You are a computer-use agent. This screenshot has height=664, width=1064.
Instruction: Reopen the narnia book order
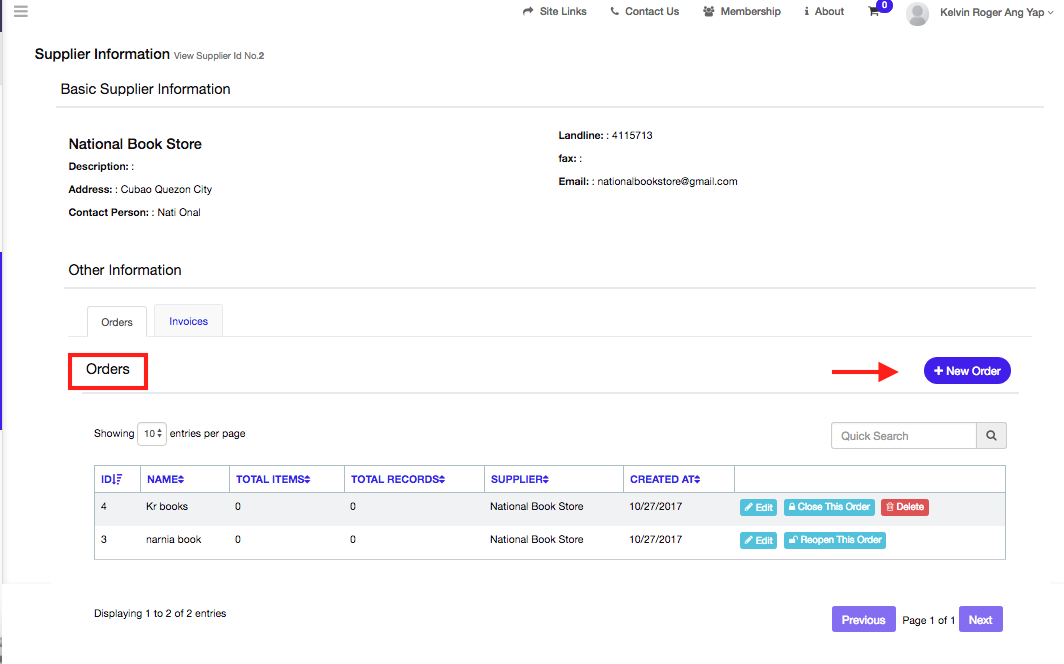pos(834,540)
